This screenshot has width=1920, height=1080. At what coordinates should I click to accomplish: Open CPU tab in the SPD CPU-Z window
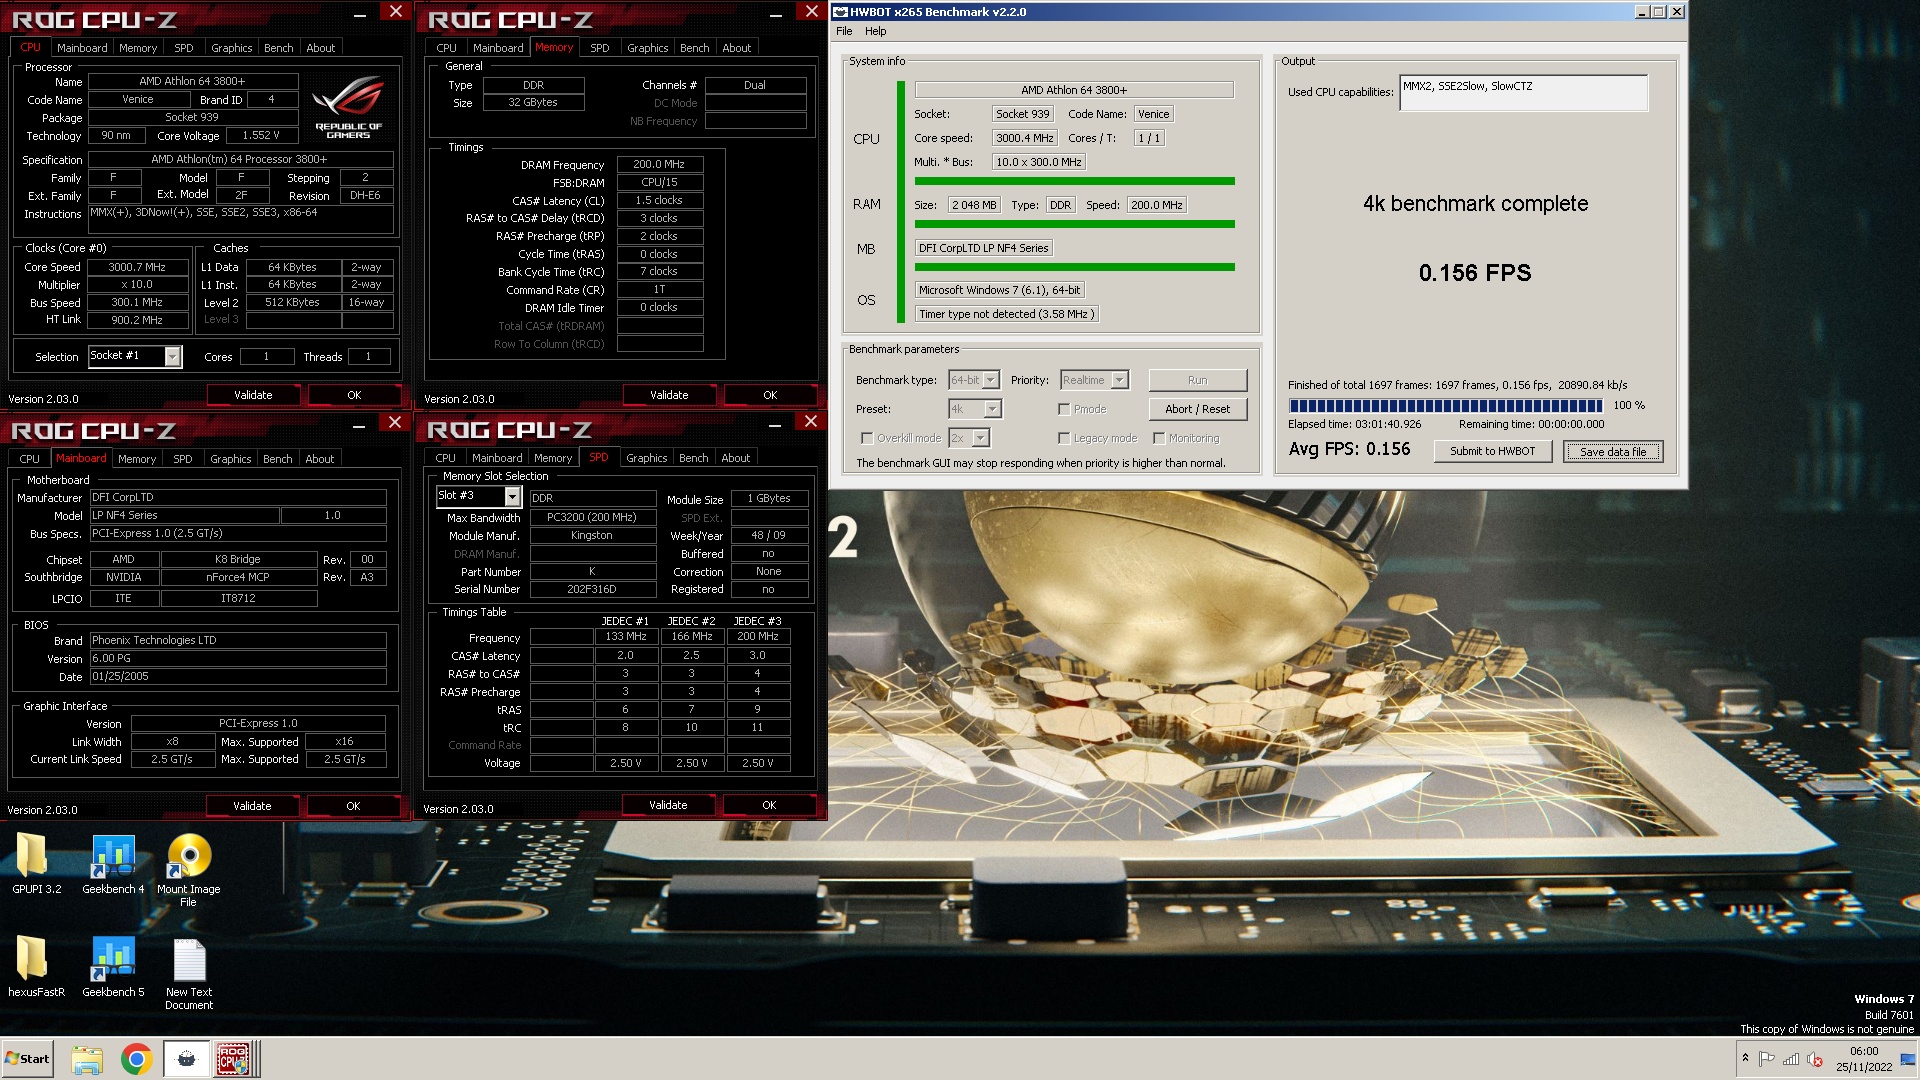coord(446,458)
